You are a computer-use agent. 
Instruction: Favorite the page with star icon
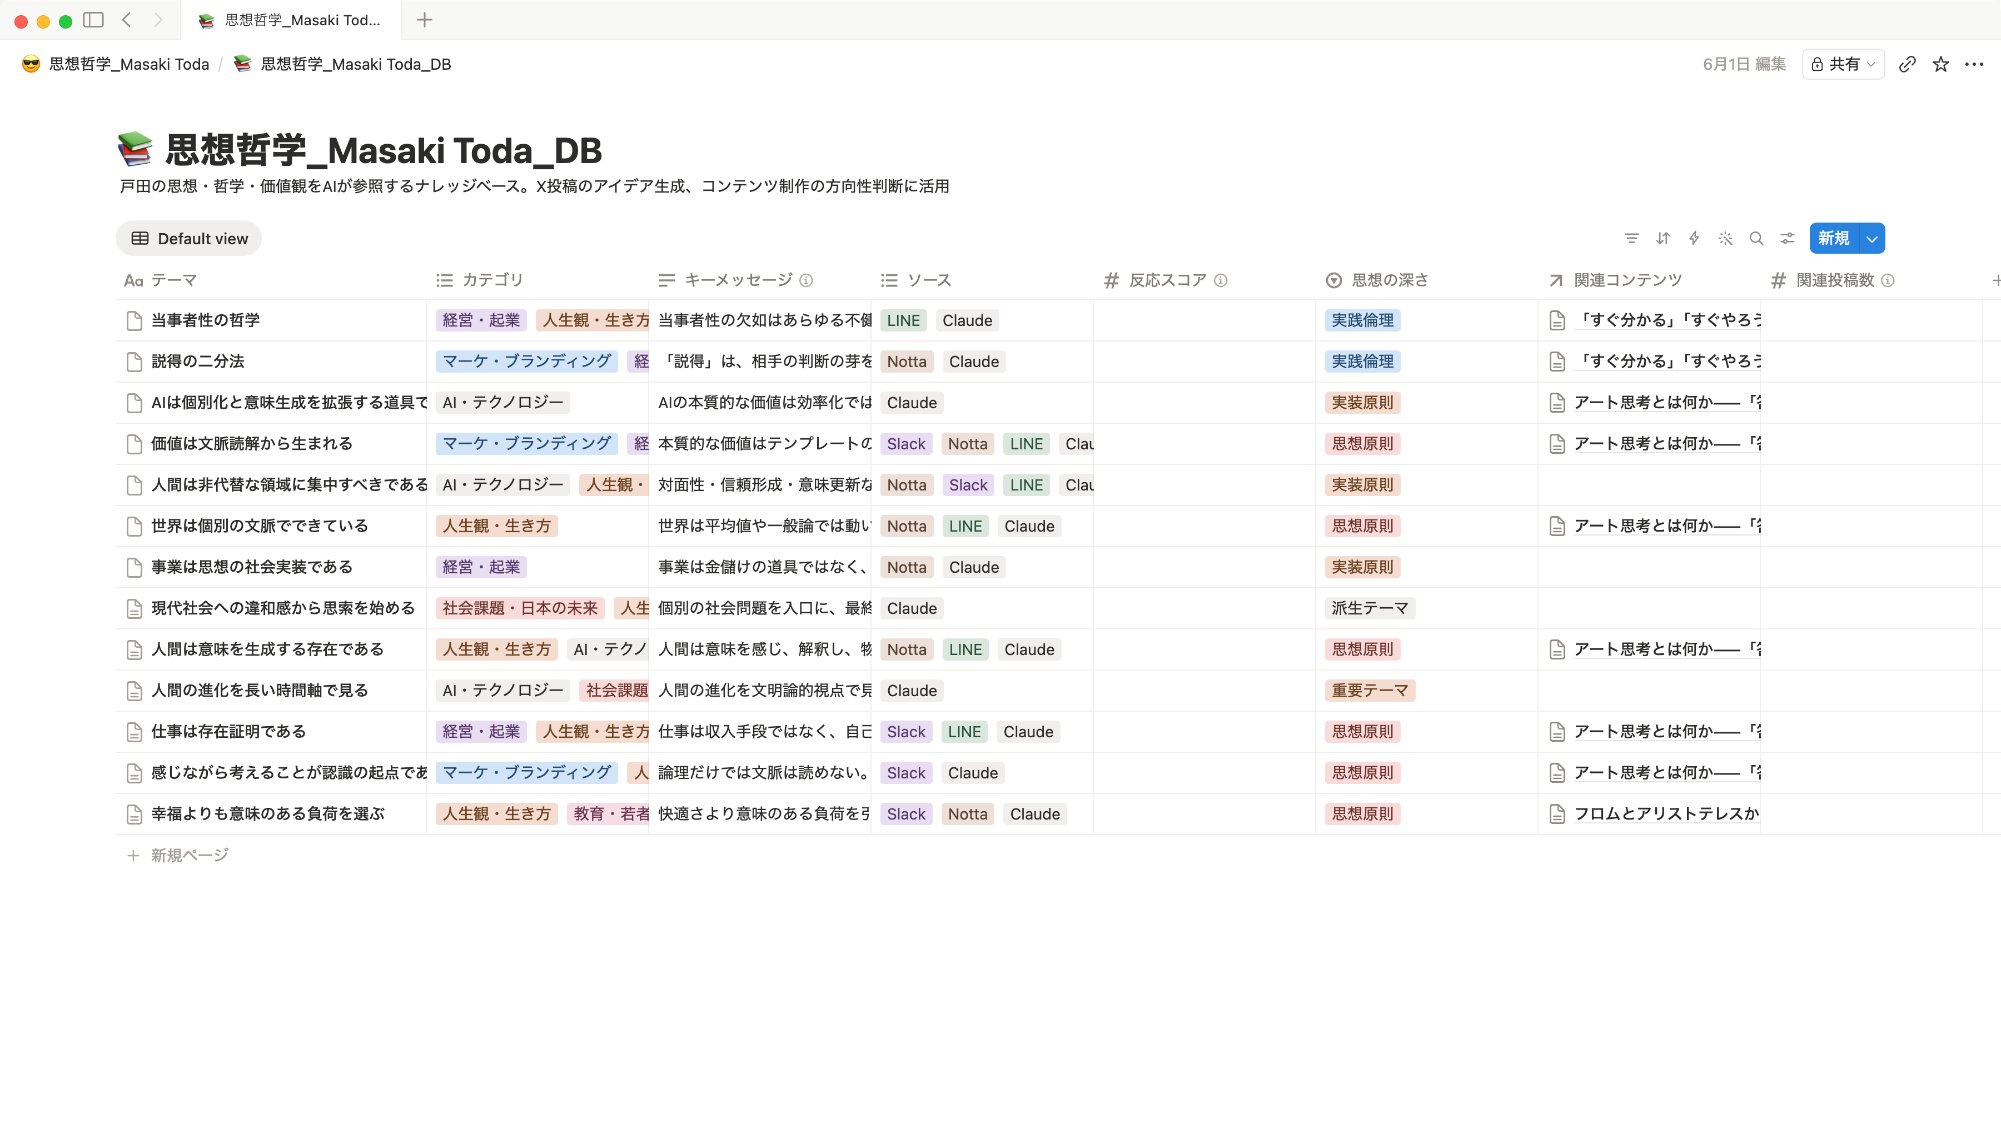pyautogui.click(x=1940, y=64)
